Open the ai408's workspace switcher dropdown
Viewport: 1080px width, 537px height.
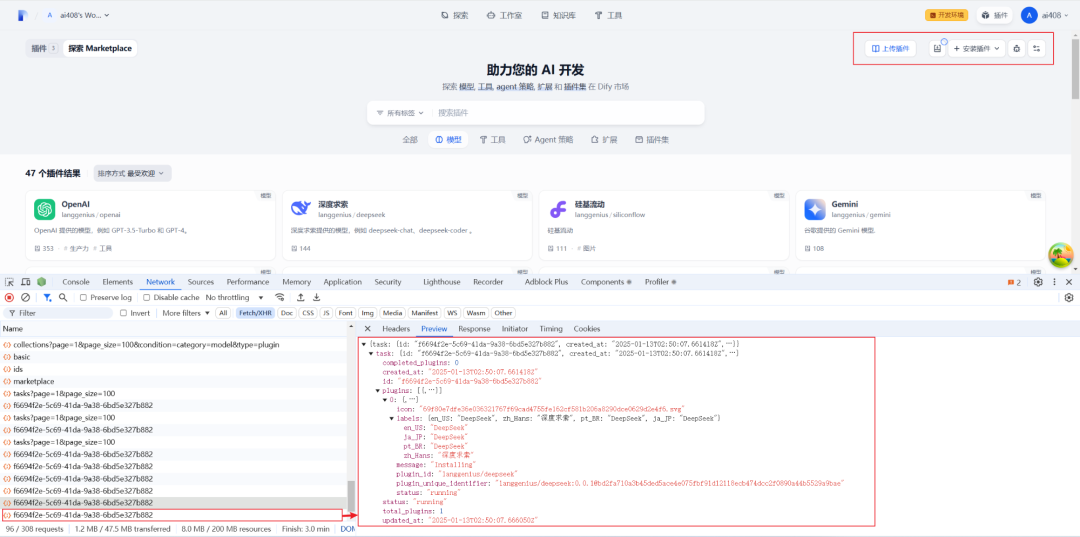77,15
